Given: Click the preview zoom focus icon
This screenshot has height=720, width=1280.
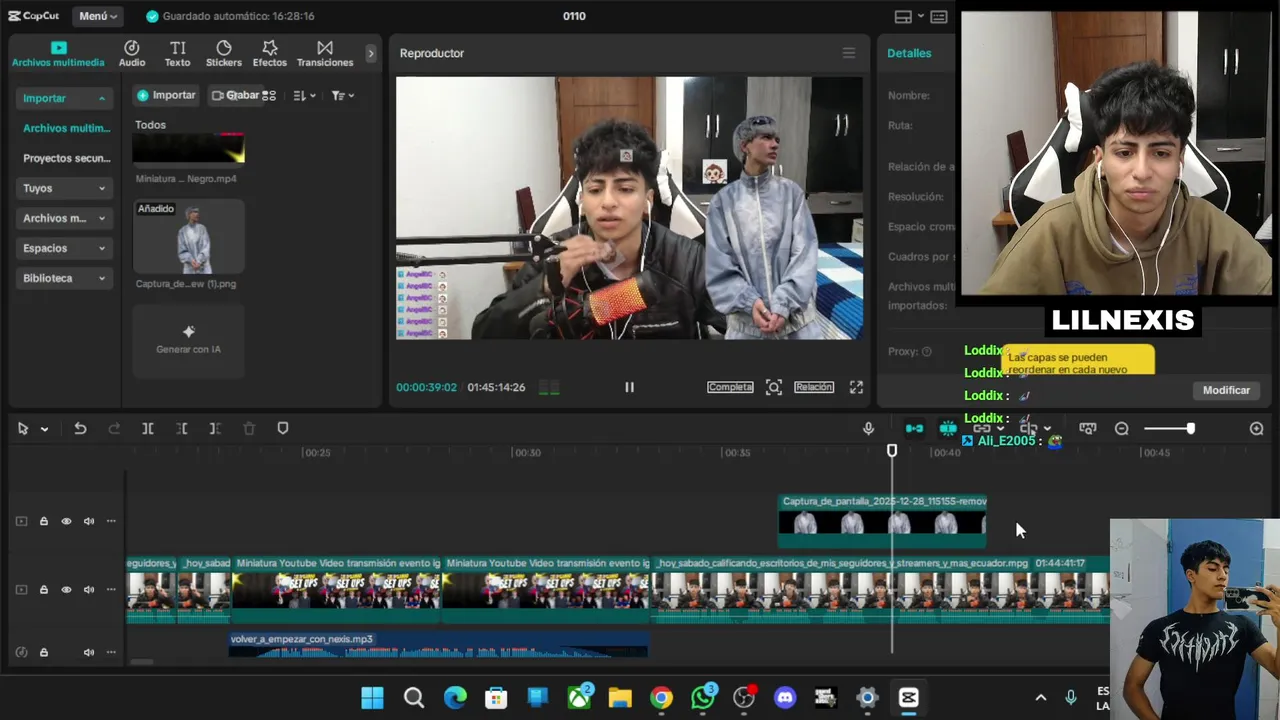Looking at the screenshot, I should [x=774, y=387].
